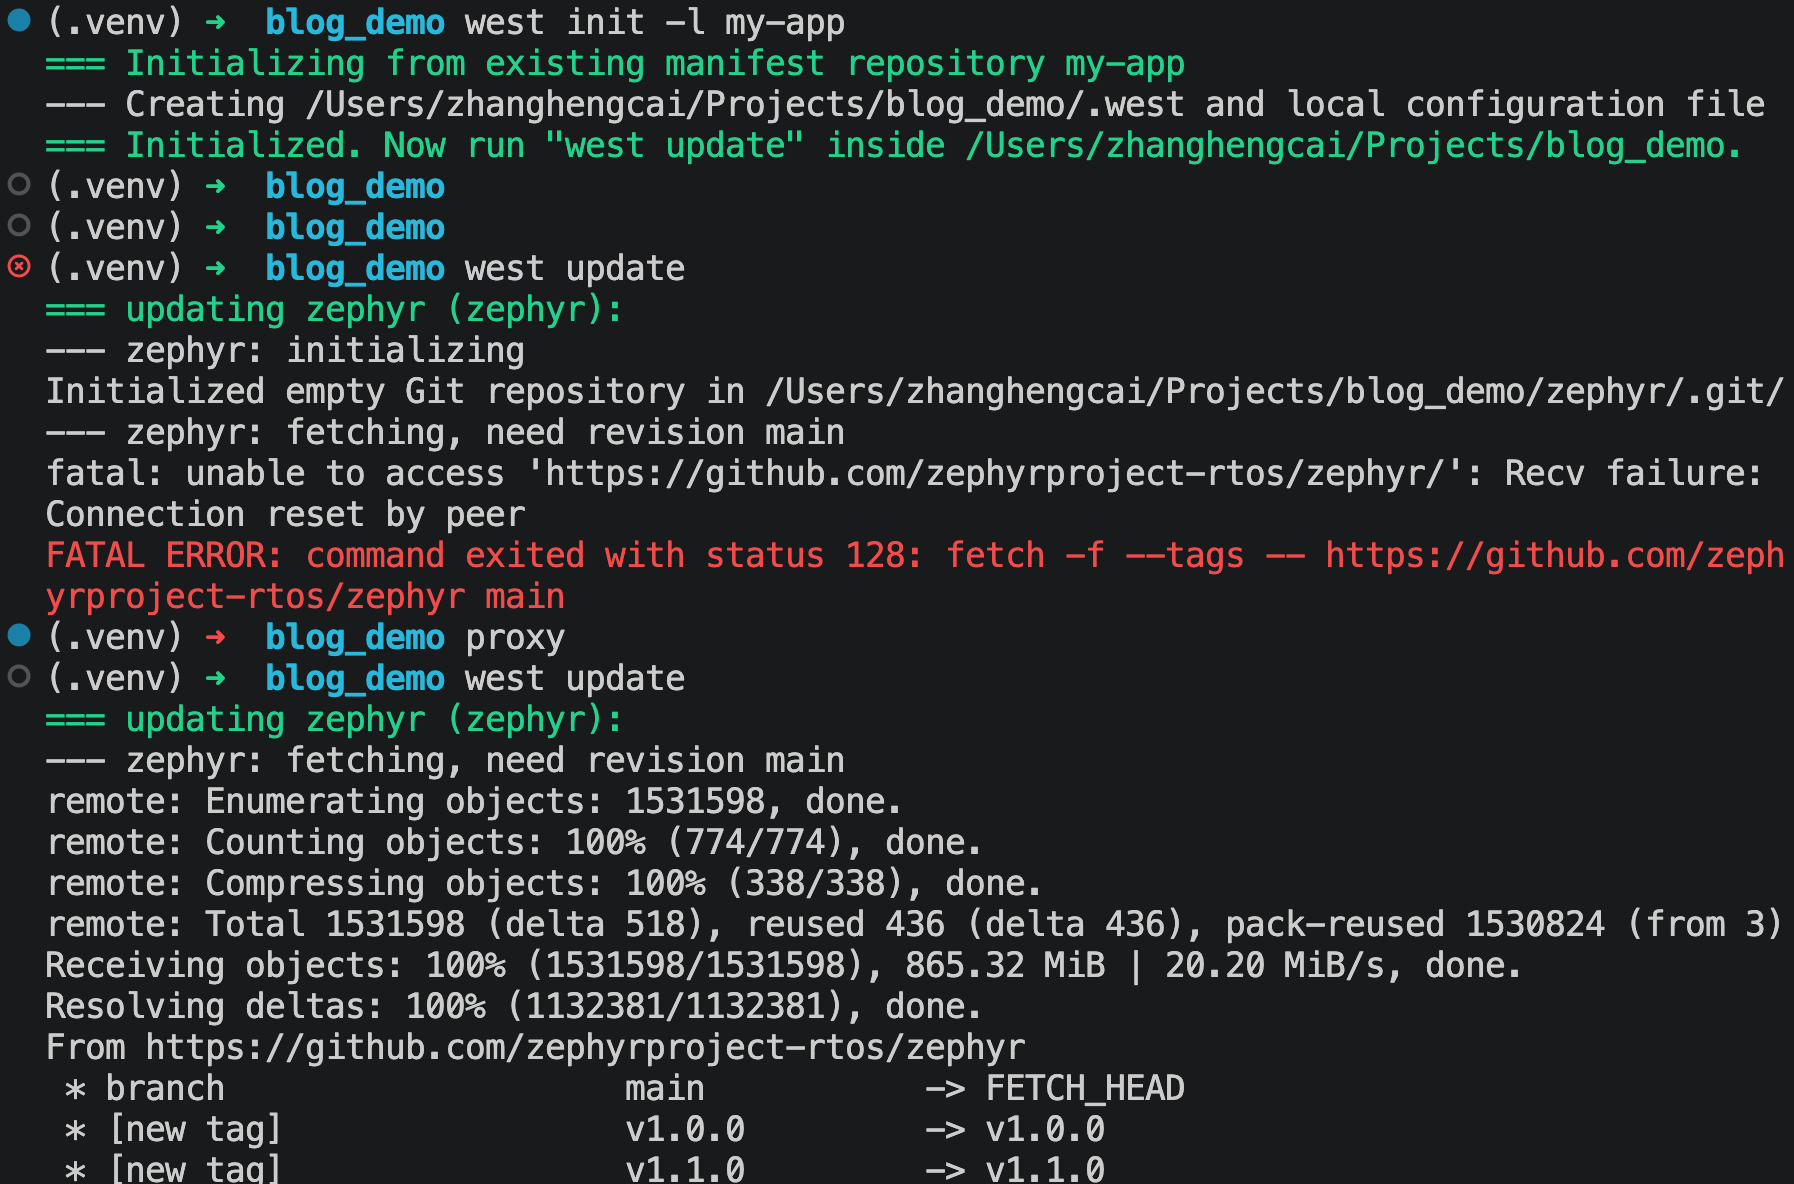Click the 'FETCH_HEAD' text
Viewport: 1794px width, 1184px height.
pos(1085,1088)
